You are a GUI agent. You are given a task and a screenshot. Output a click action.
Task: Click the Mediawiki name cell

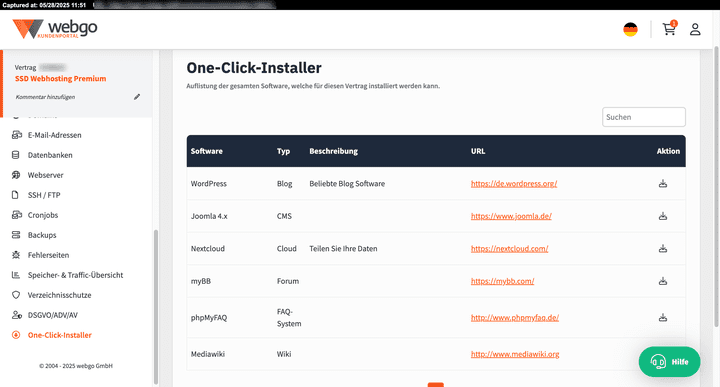coord(208,354)
